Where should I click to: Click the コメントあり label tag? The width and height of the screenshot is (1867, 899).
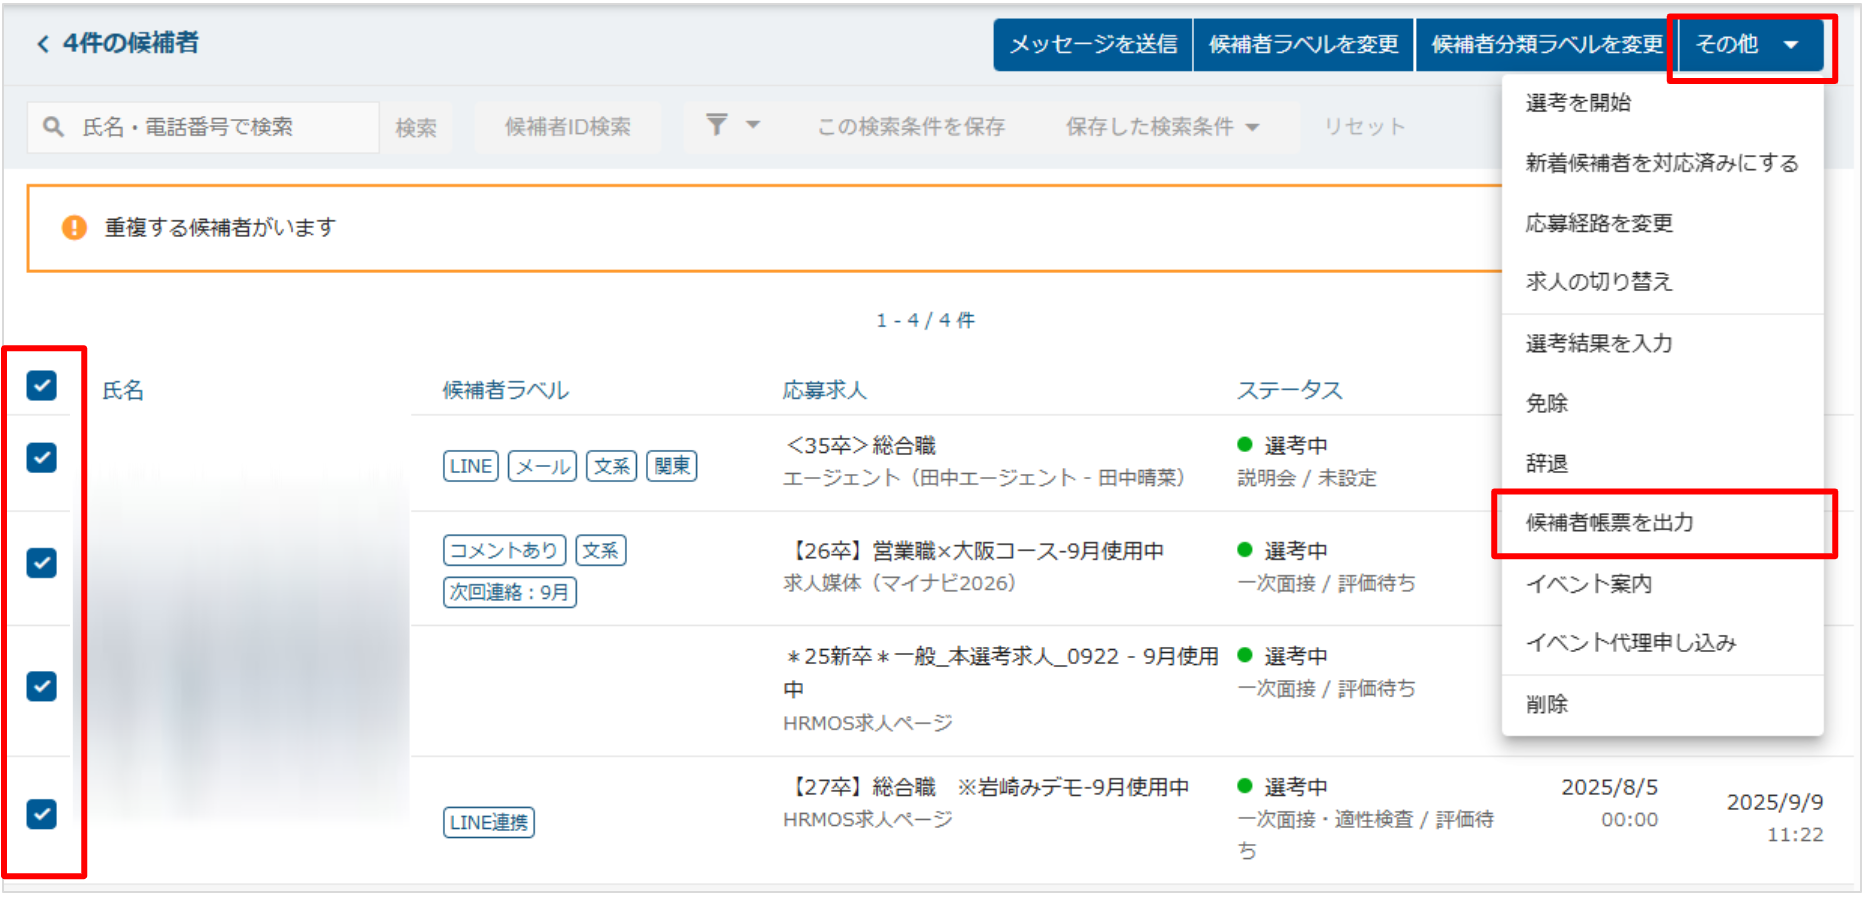point(504,550)
